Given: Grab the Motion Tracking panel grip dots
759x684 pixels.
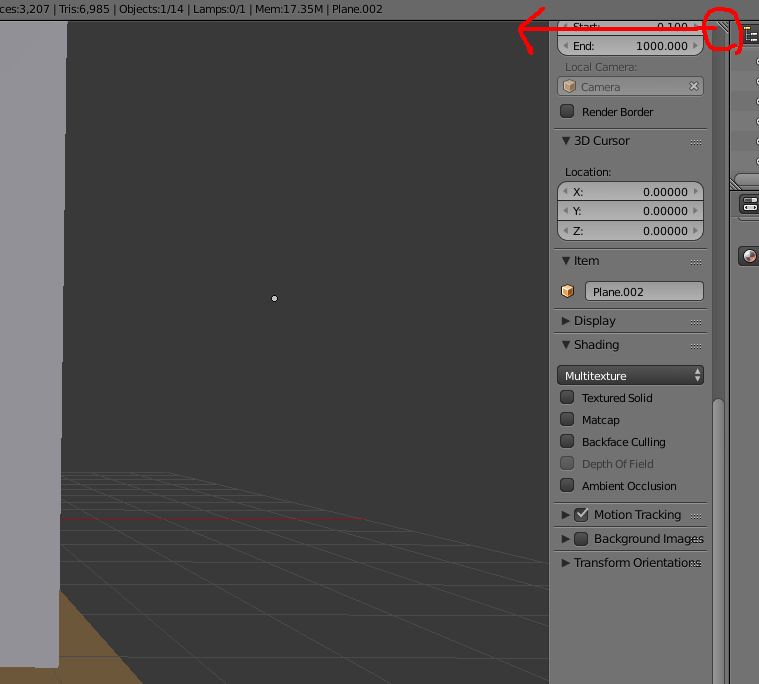Looking at the screenshot, I should (696, 517).
